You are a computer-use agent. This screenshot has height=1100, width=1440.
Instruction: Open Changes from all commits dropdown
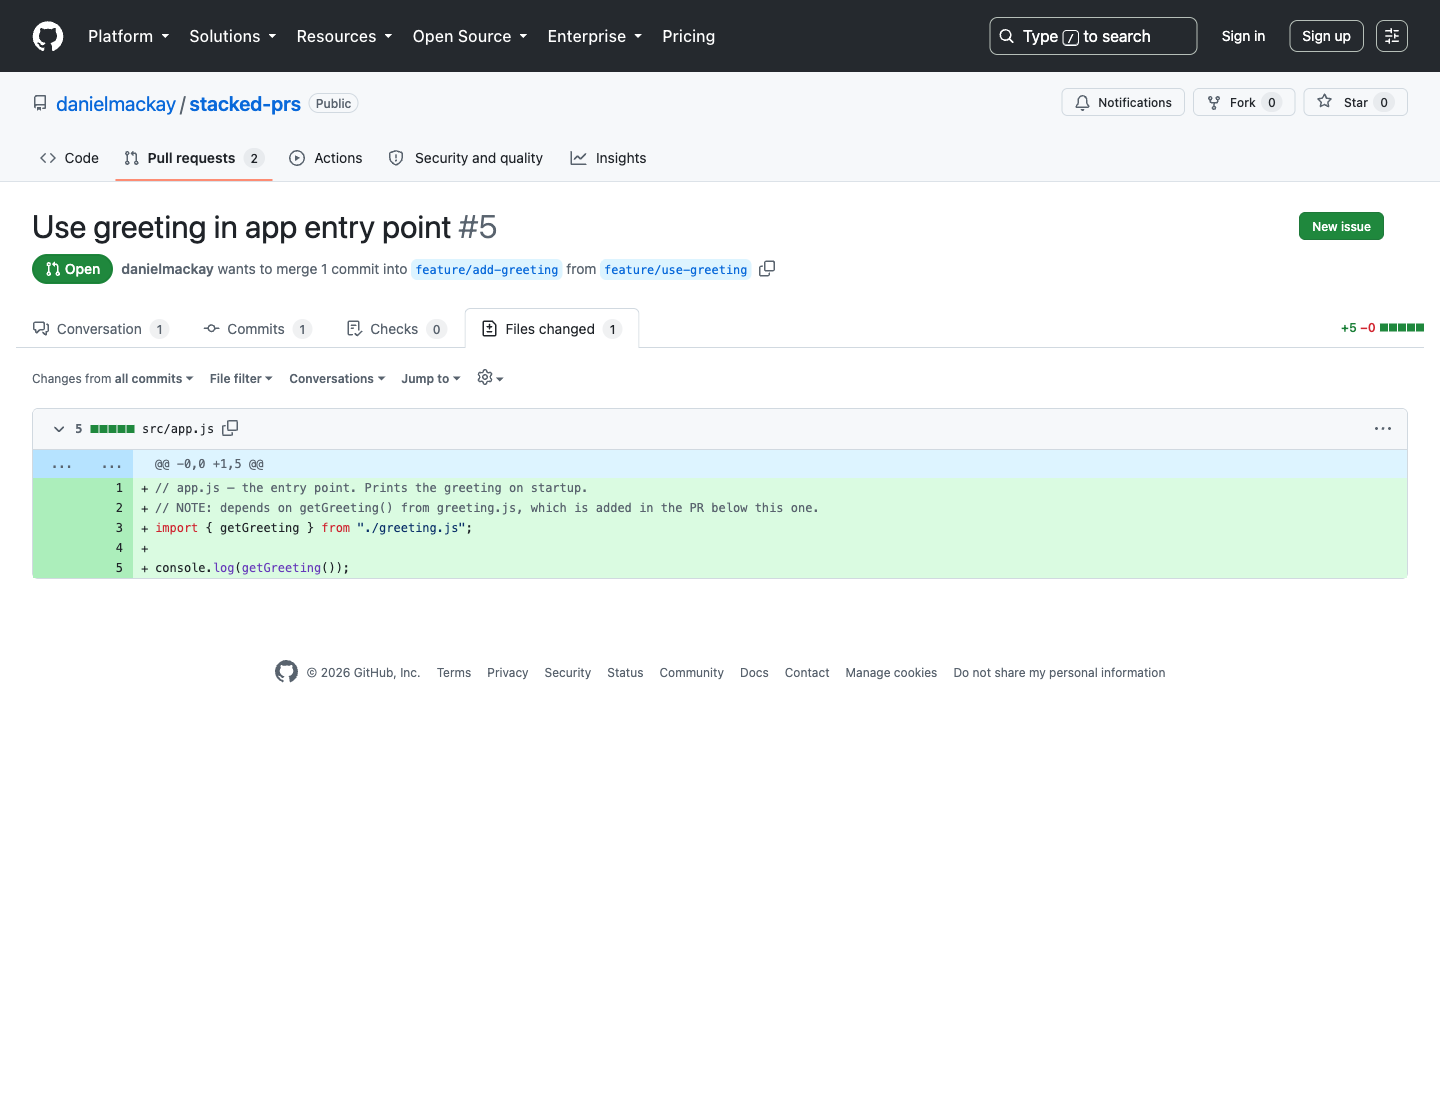click(x=113, y=379)
